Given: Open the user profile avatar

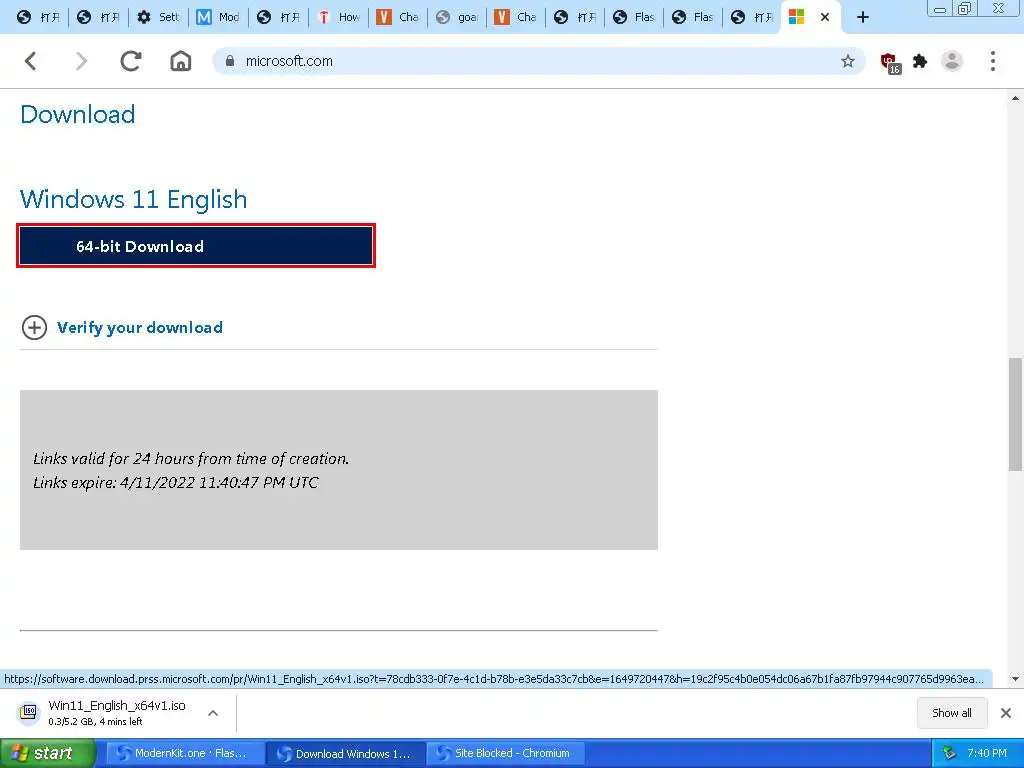Looking at the screenshot, I should coord(952,61).
